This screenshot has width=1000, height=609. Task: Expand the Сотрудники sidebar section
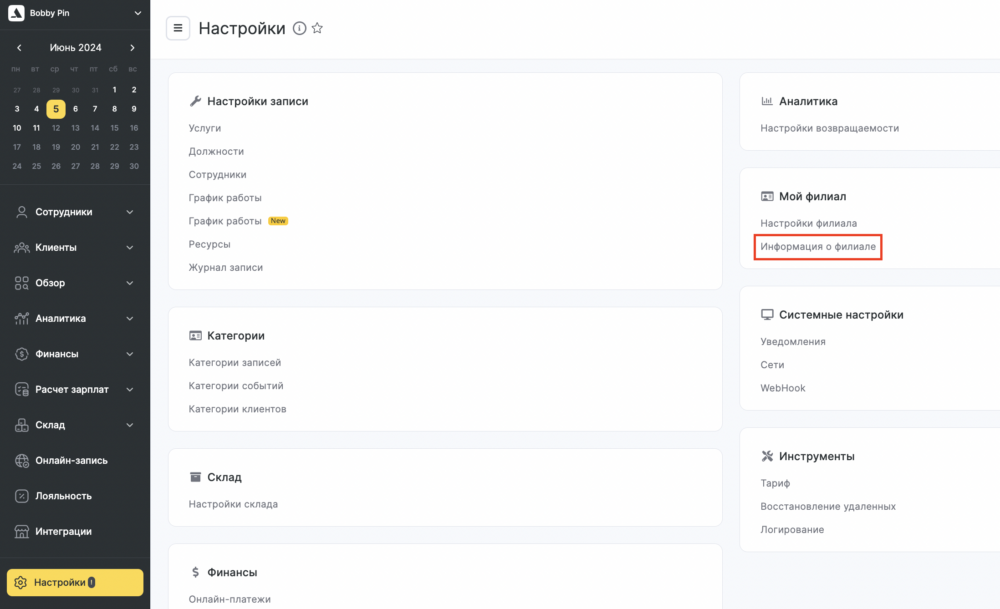pos(130,212)
